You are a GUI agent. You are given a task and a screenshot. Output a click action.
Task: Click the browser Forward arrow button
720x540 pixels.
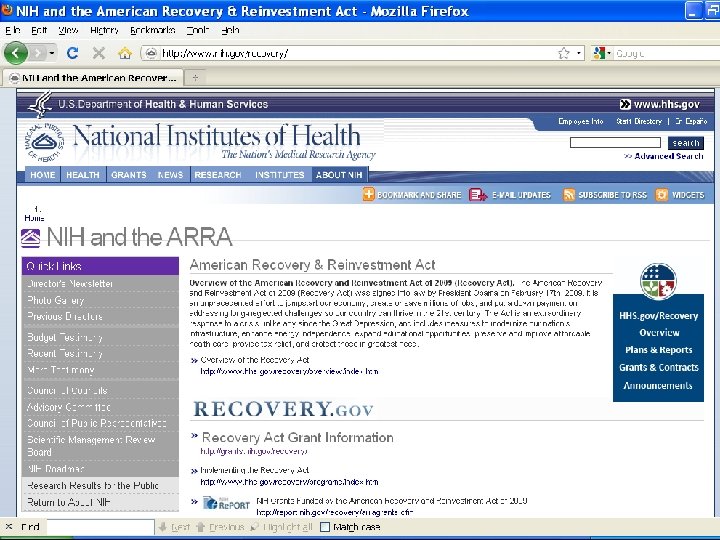coord(38,53)
